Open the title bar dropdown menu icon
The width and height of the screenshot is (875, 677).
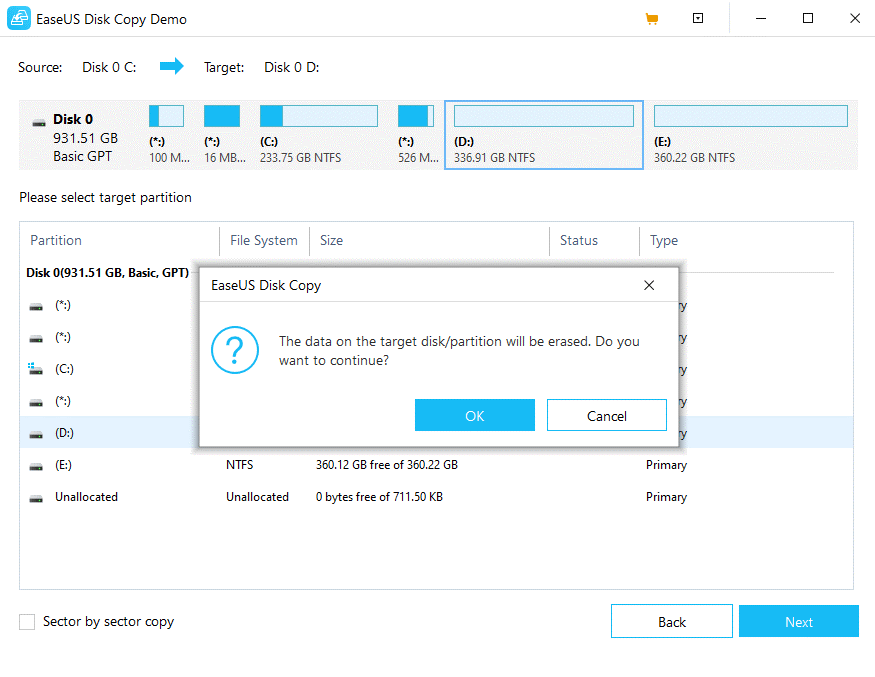(x=698, y=18)
